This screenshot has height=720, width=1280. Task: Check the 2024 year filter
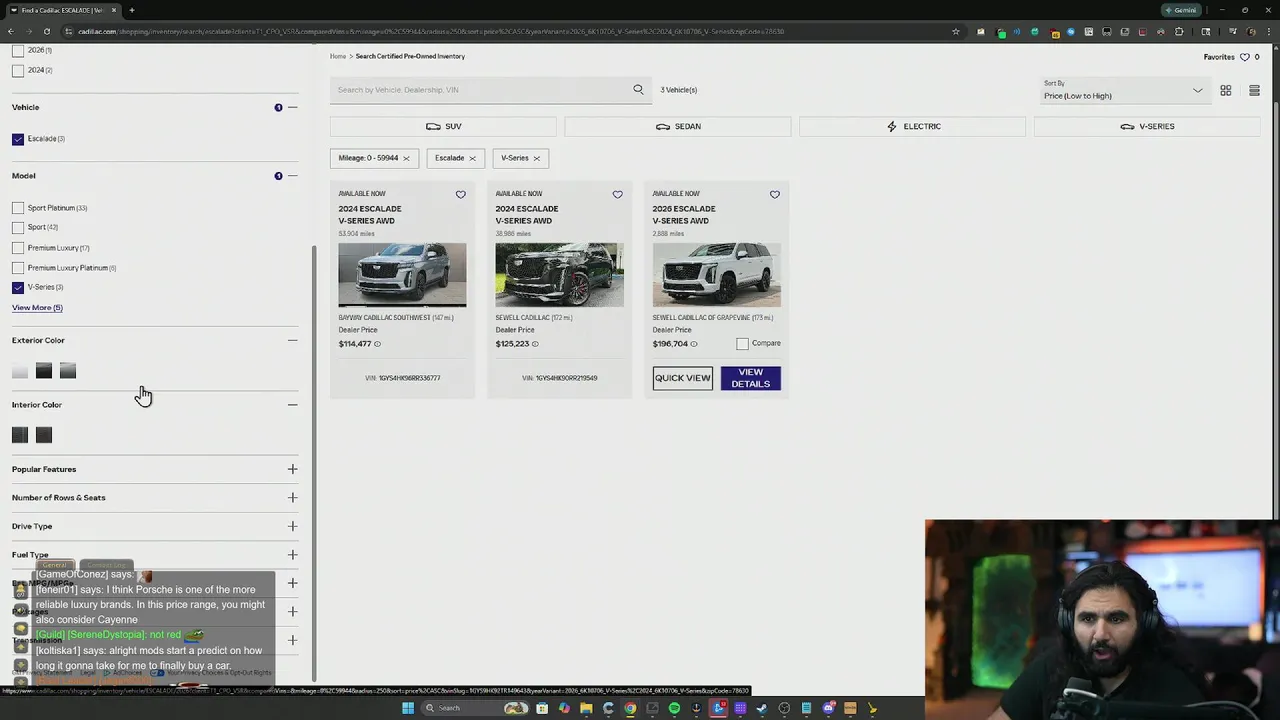click(x=18, y=70)
